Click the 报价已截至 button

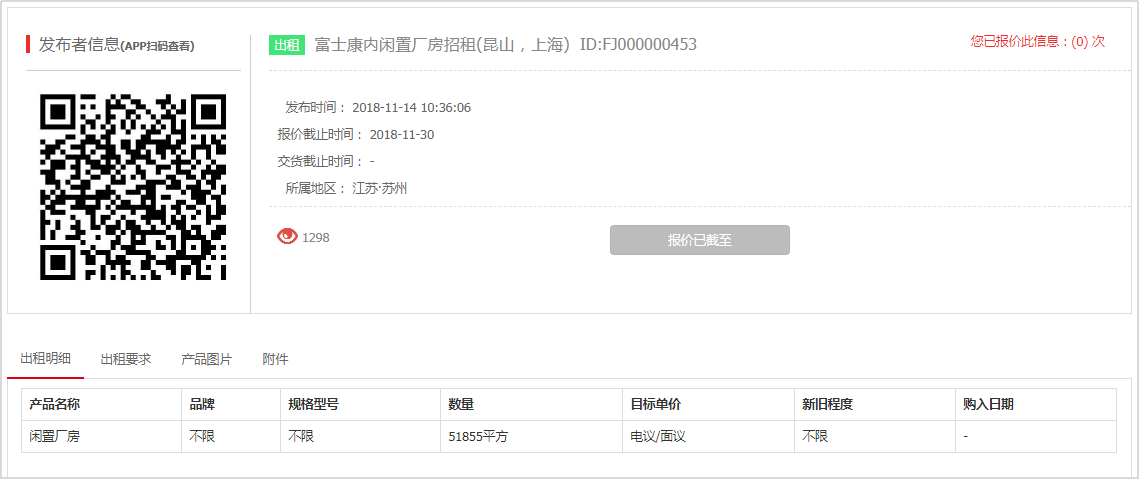[x=700, y=240]
